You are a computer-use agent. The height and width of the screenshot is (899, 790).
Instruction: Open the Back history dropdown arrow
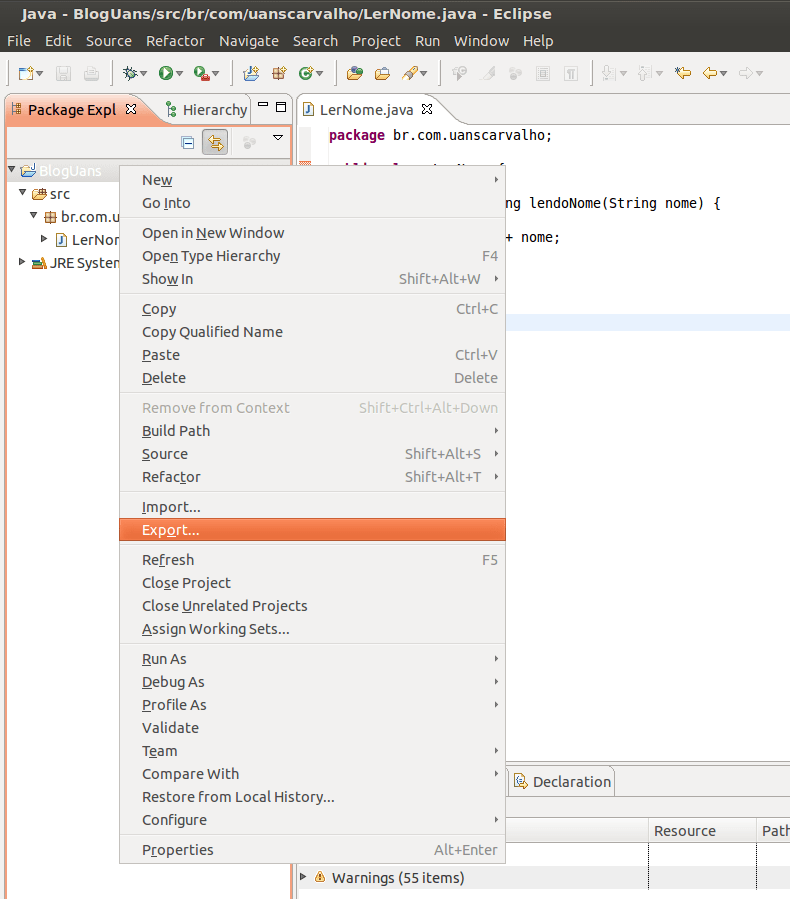(723, 73)
